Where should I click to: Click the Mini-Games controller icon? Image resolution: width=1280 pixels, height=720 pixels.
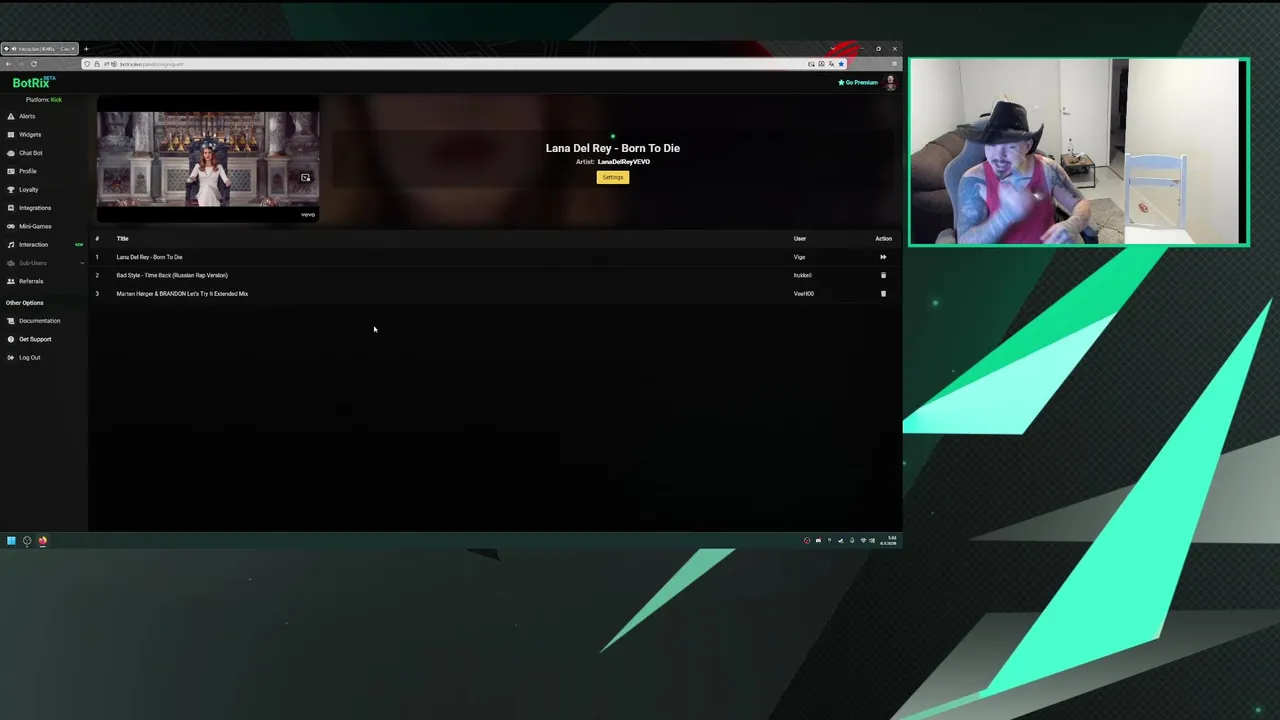point(11,226)
